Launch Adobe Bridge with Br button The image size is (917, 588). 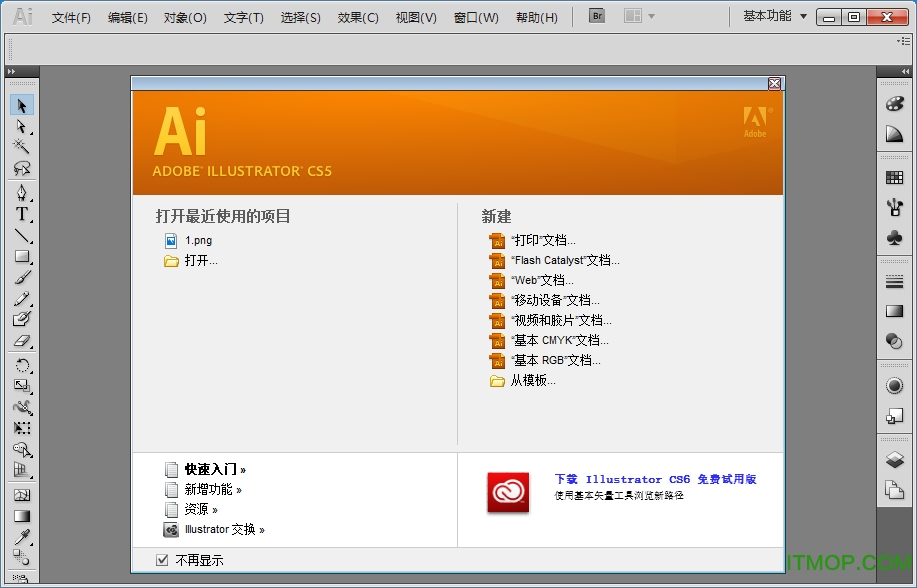[x=597, y=16]
